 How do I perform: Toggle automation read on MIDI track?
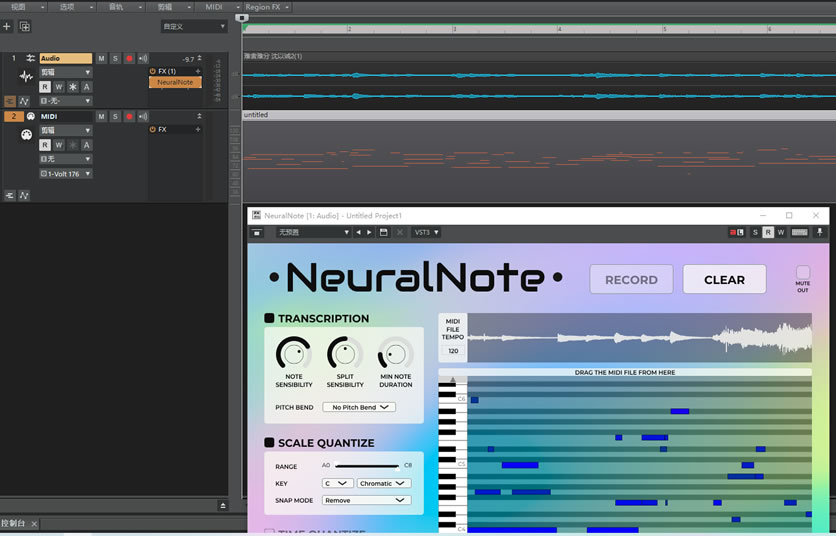click(45, 145)
